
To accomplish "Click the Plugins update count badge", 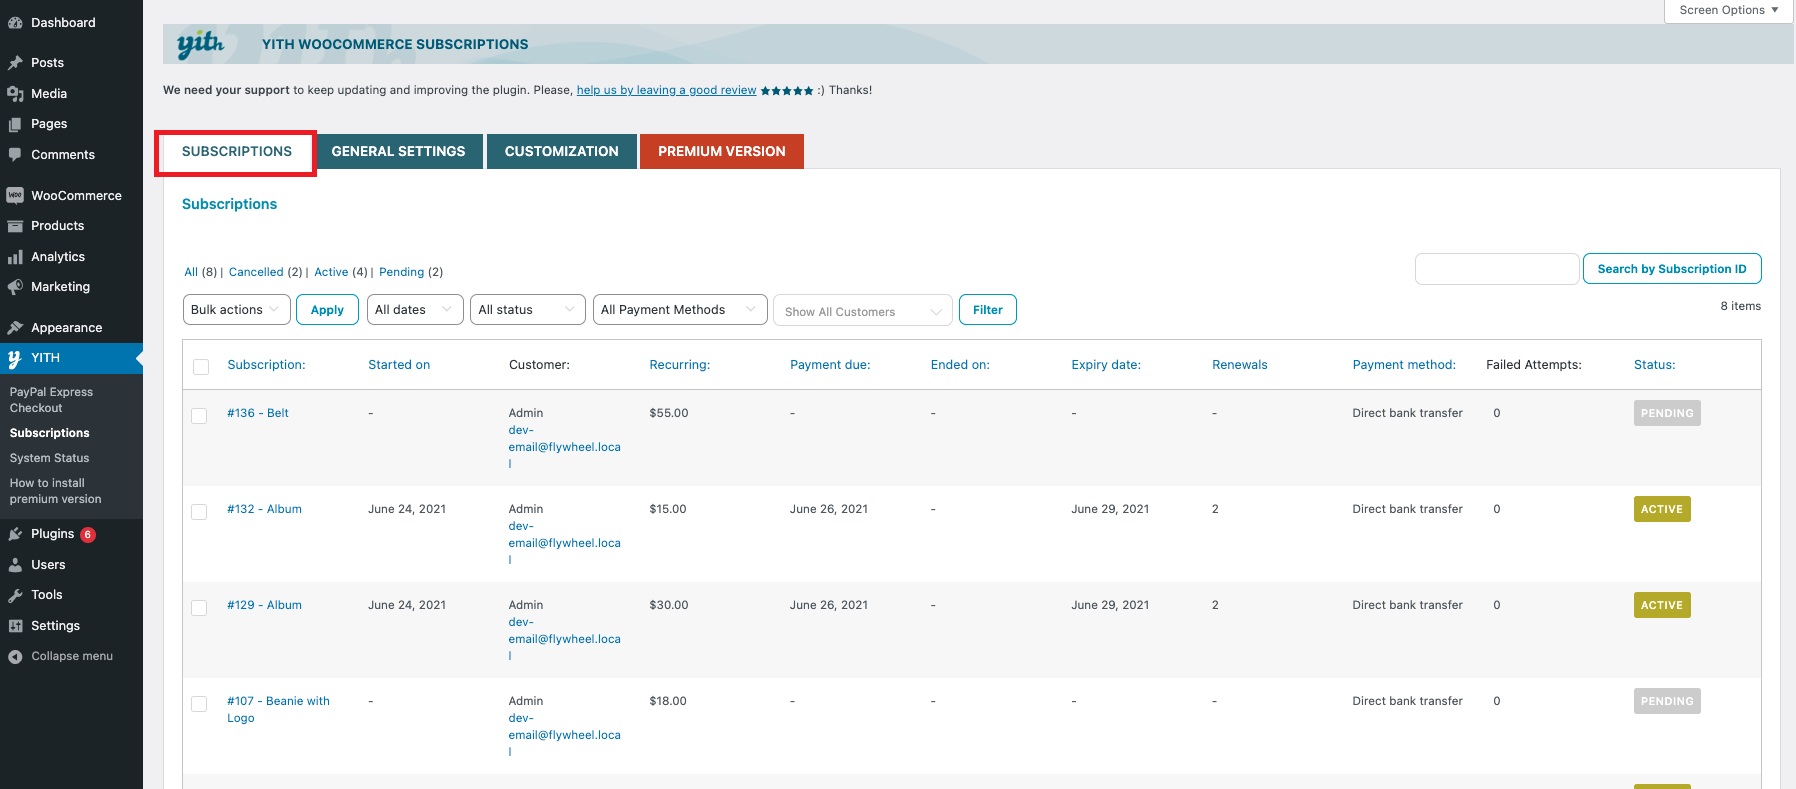I will [88, 534].
